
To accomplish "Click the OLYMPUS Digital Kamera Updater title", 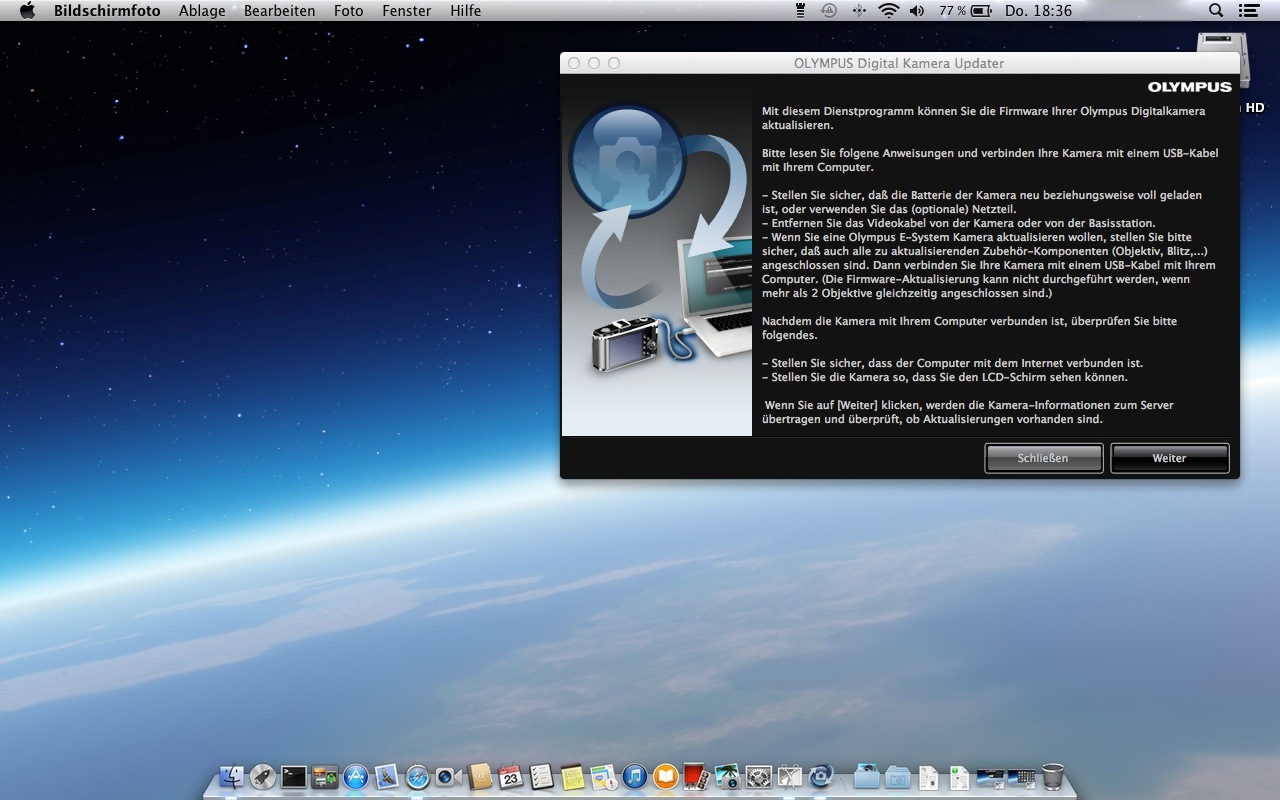I will (899, 63).
